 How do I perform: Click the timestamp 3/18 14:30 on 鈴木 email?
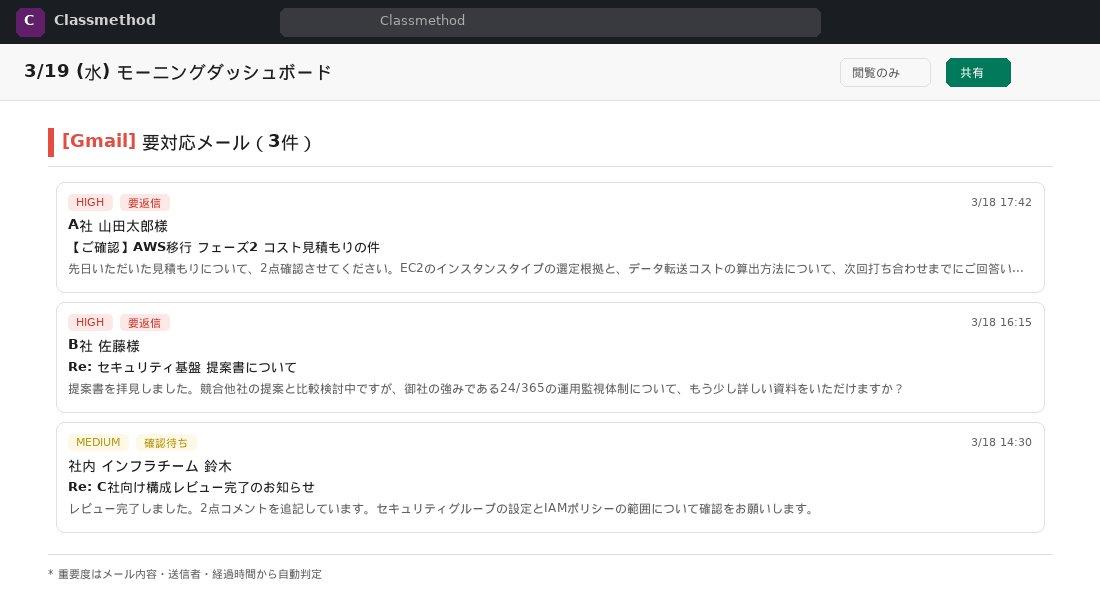1000,442
